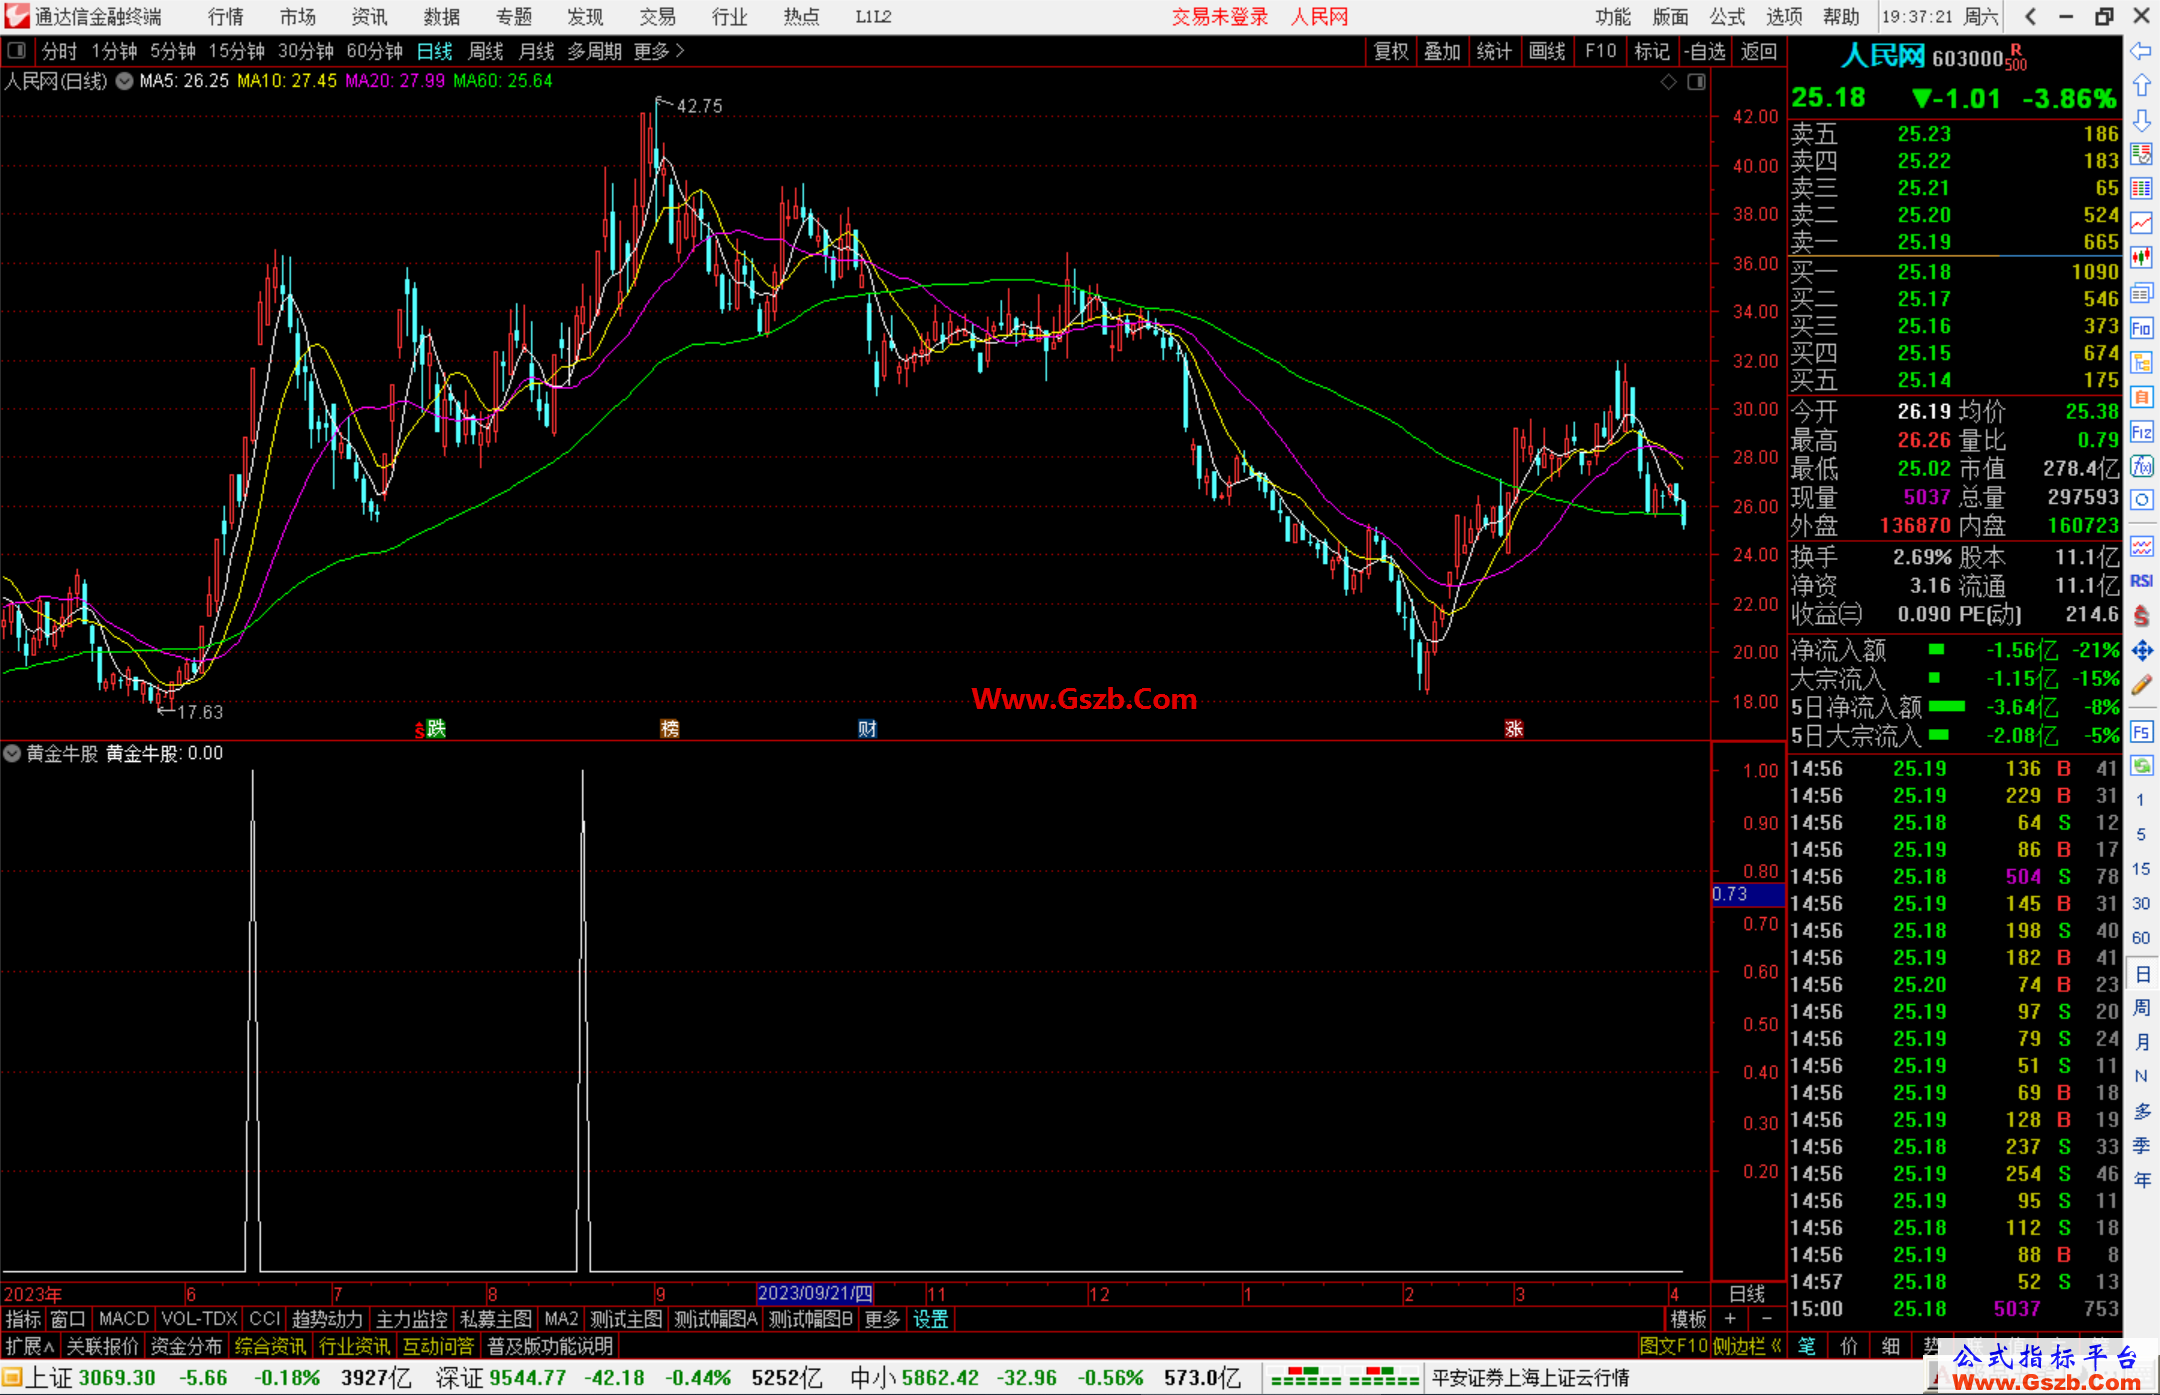Select the MACD indicator tab
The height and width of the screenshot is (1395, 2160).
coord(124,1319)
